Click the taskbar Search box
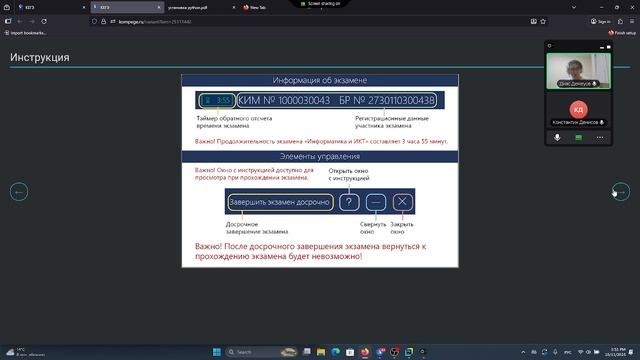The height and width of the screenshot is (360, 640). tap(262, 352)
